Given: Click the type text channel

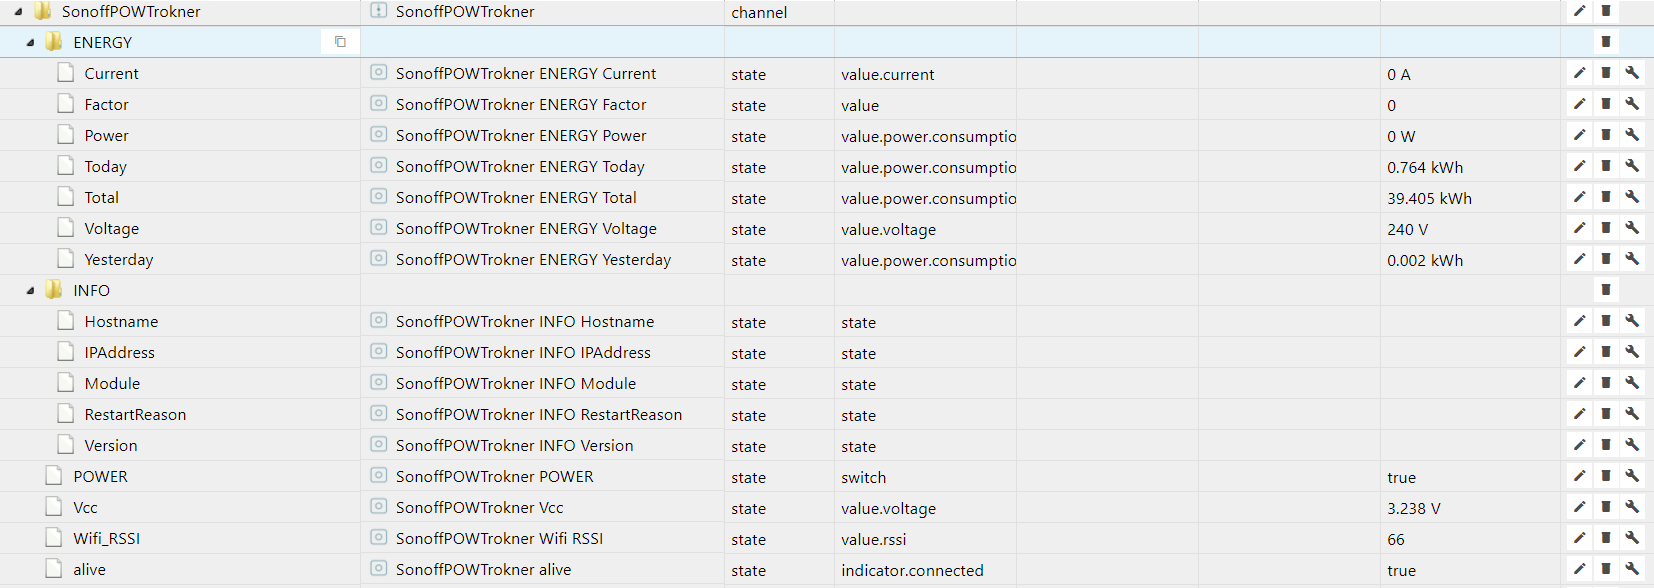Looking at the screenshot, I should tap(759, 13).
